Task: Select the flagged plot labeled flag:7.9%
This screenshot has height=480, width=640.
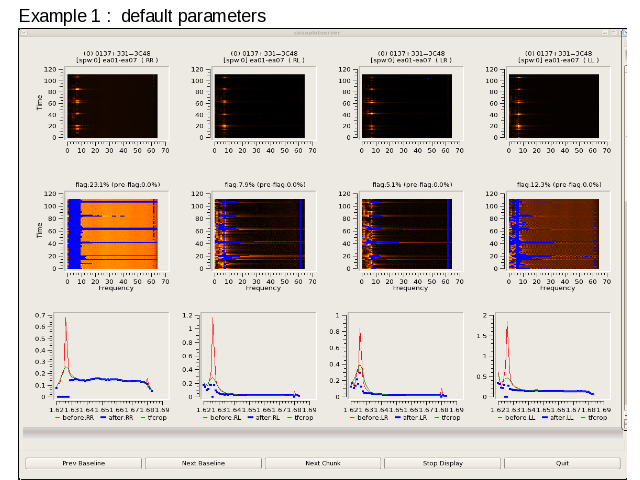Action: (260, 234)
